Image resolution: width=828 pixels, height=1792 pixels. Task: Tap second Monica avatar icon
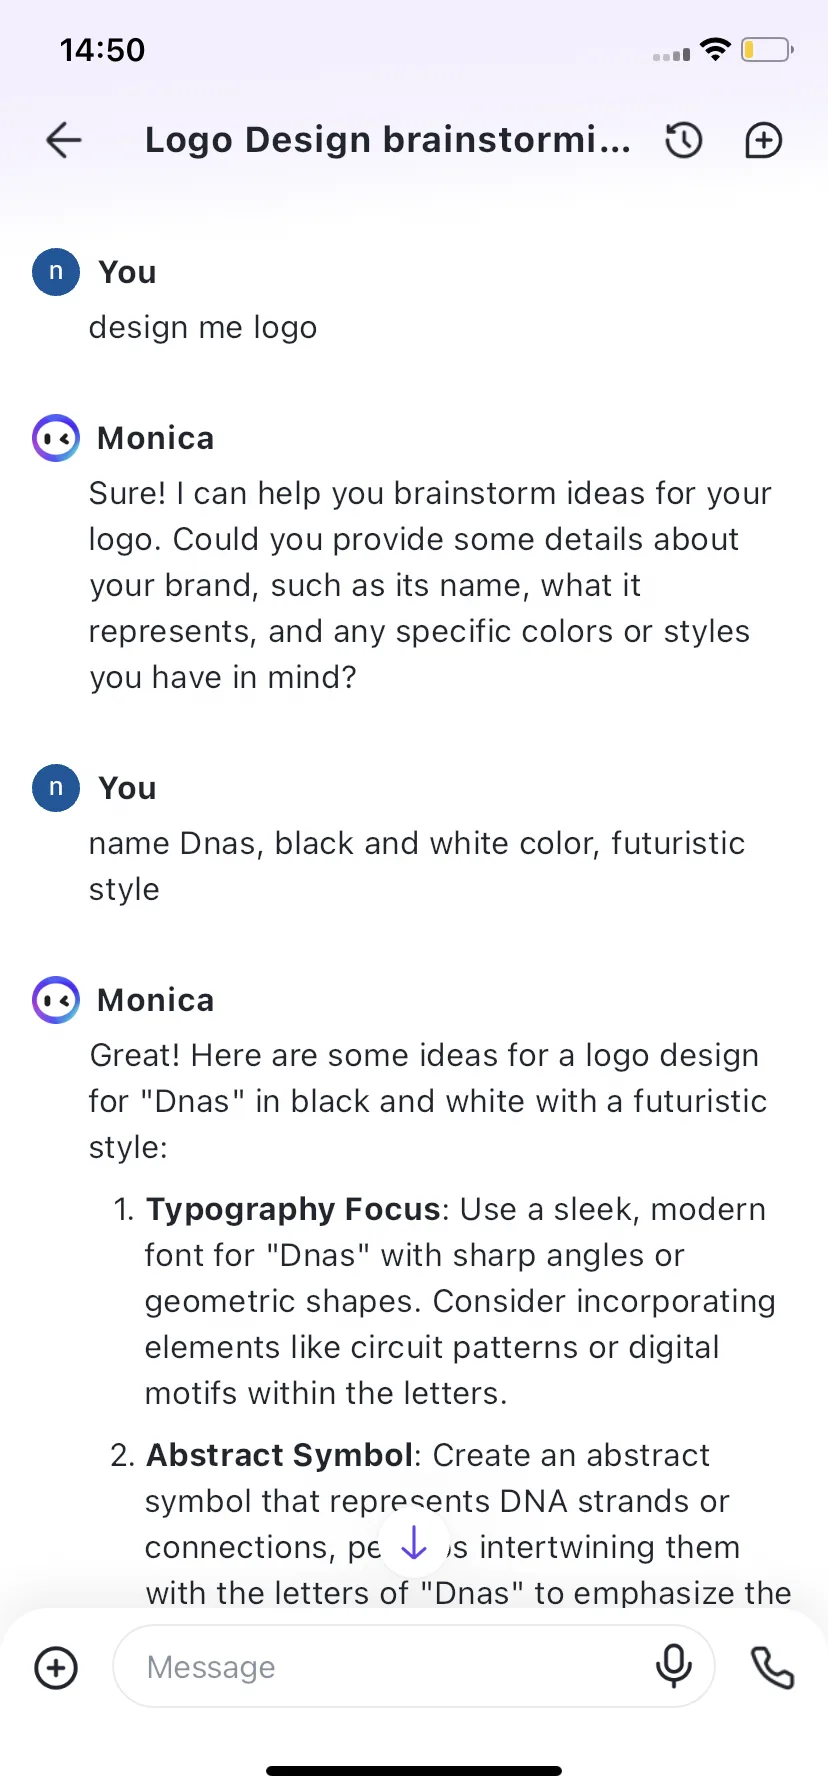click(56, 1000)
